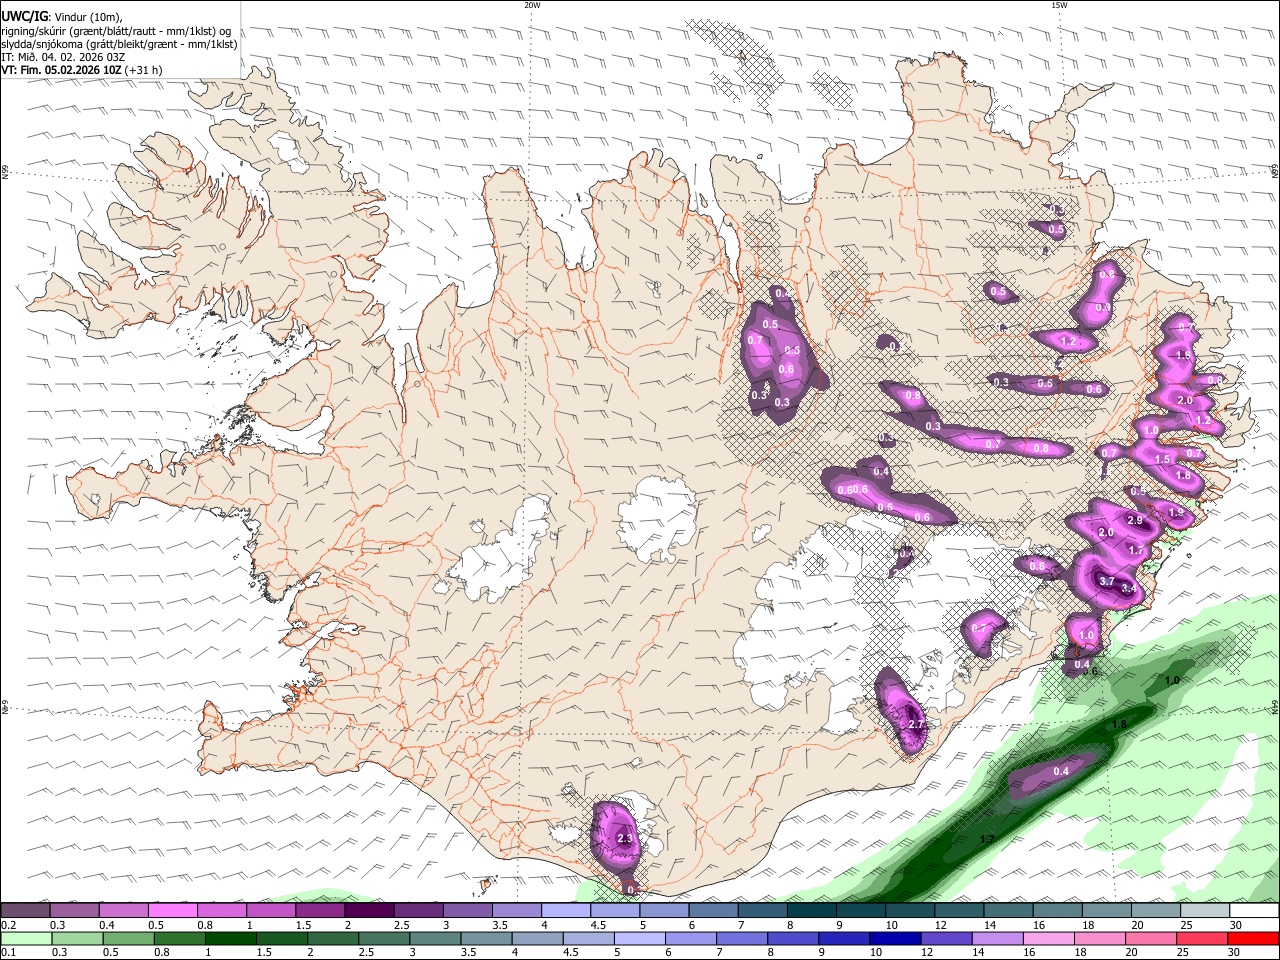Click the '1.7' value in the dark green rain band

986,839
